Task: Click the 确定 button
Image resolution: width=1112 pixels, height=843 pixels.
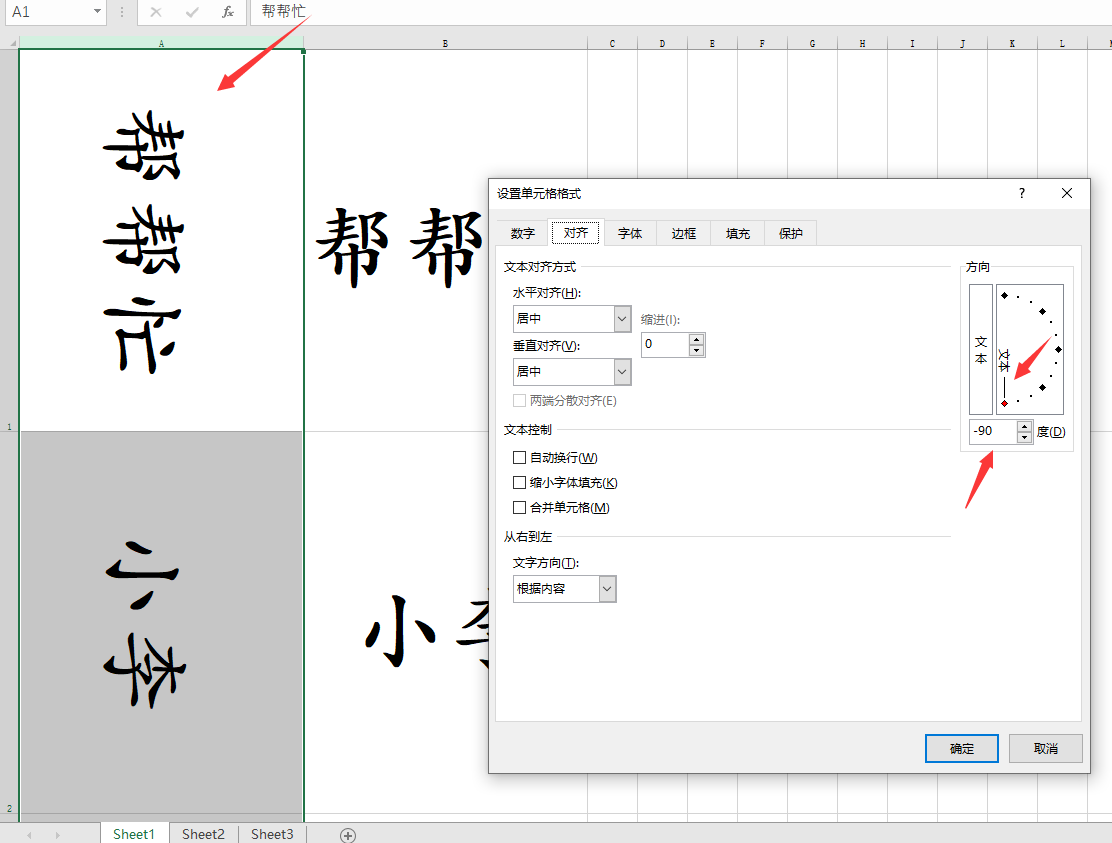Action: (962, 749)
